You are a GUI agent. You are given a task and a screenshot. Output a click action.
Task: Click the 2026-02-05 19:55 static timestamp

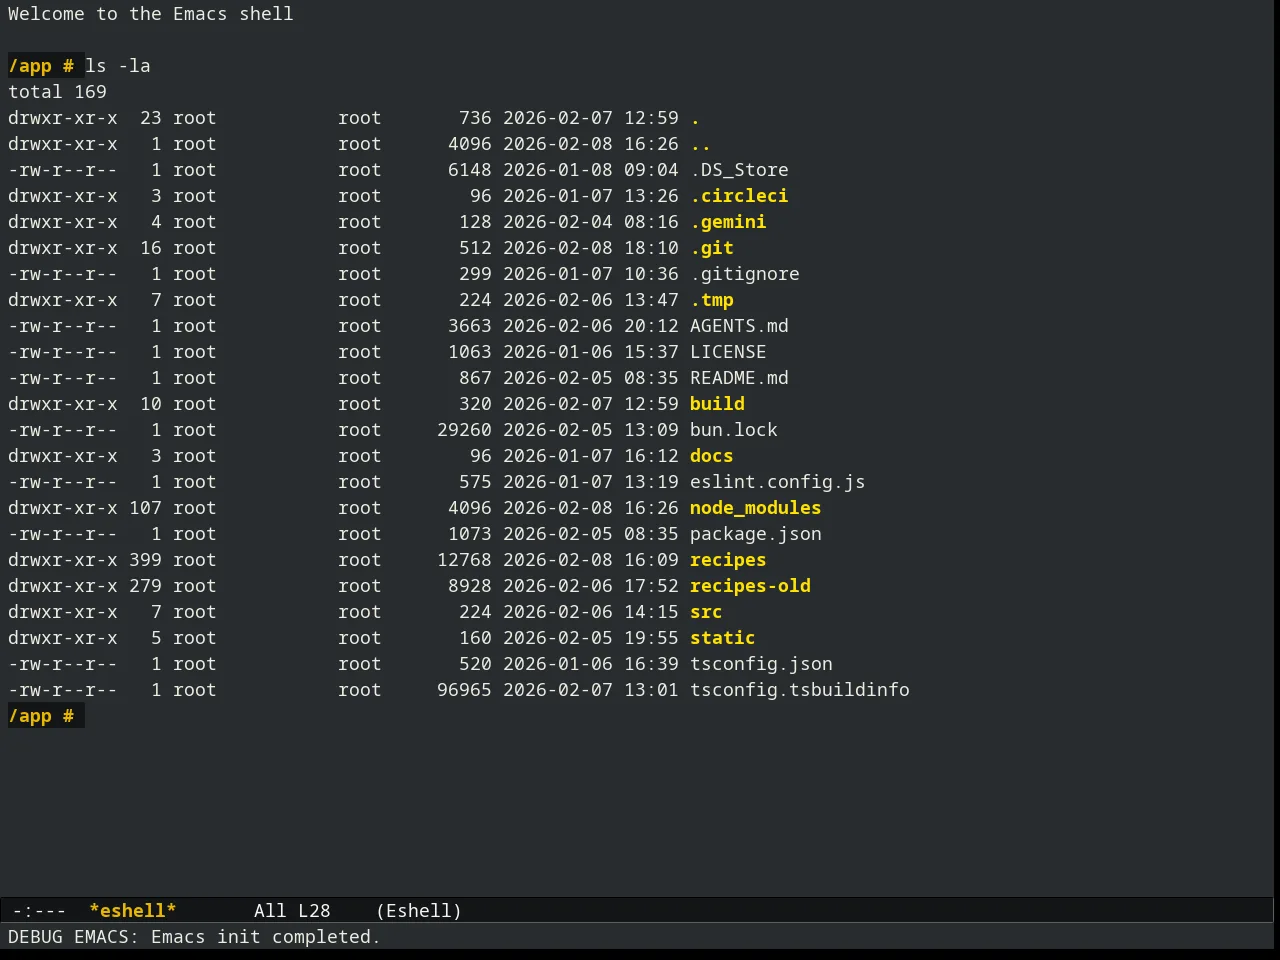591,638
